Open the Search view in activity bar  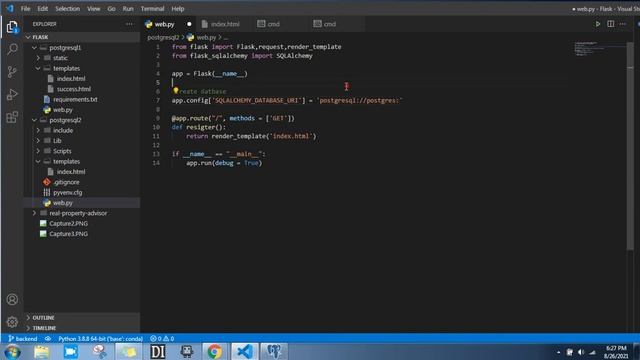[12, 49]
